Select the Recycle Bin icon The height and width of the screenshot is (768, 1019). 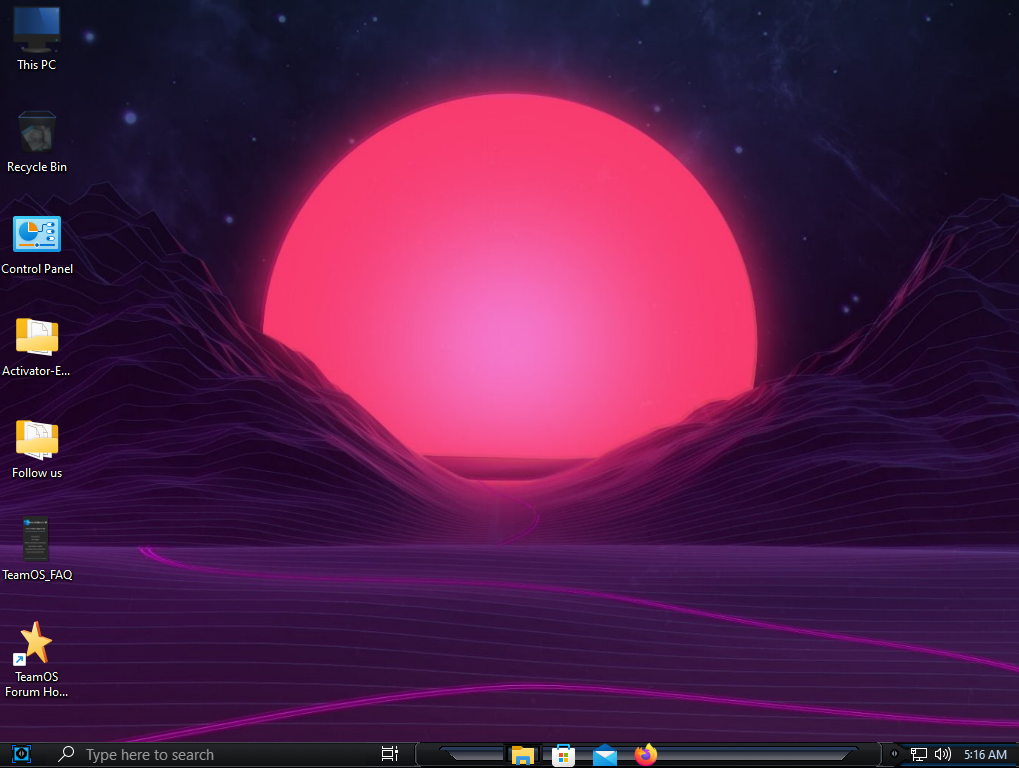click(37, 133)
